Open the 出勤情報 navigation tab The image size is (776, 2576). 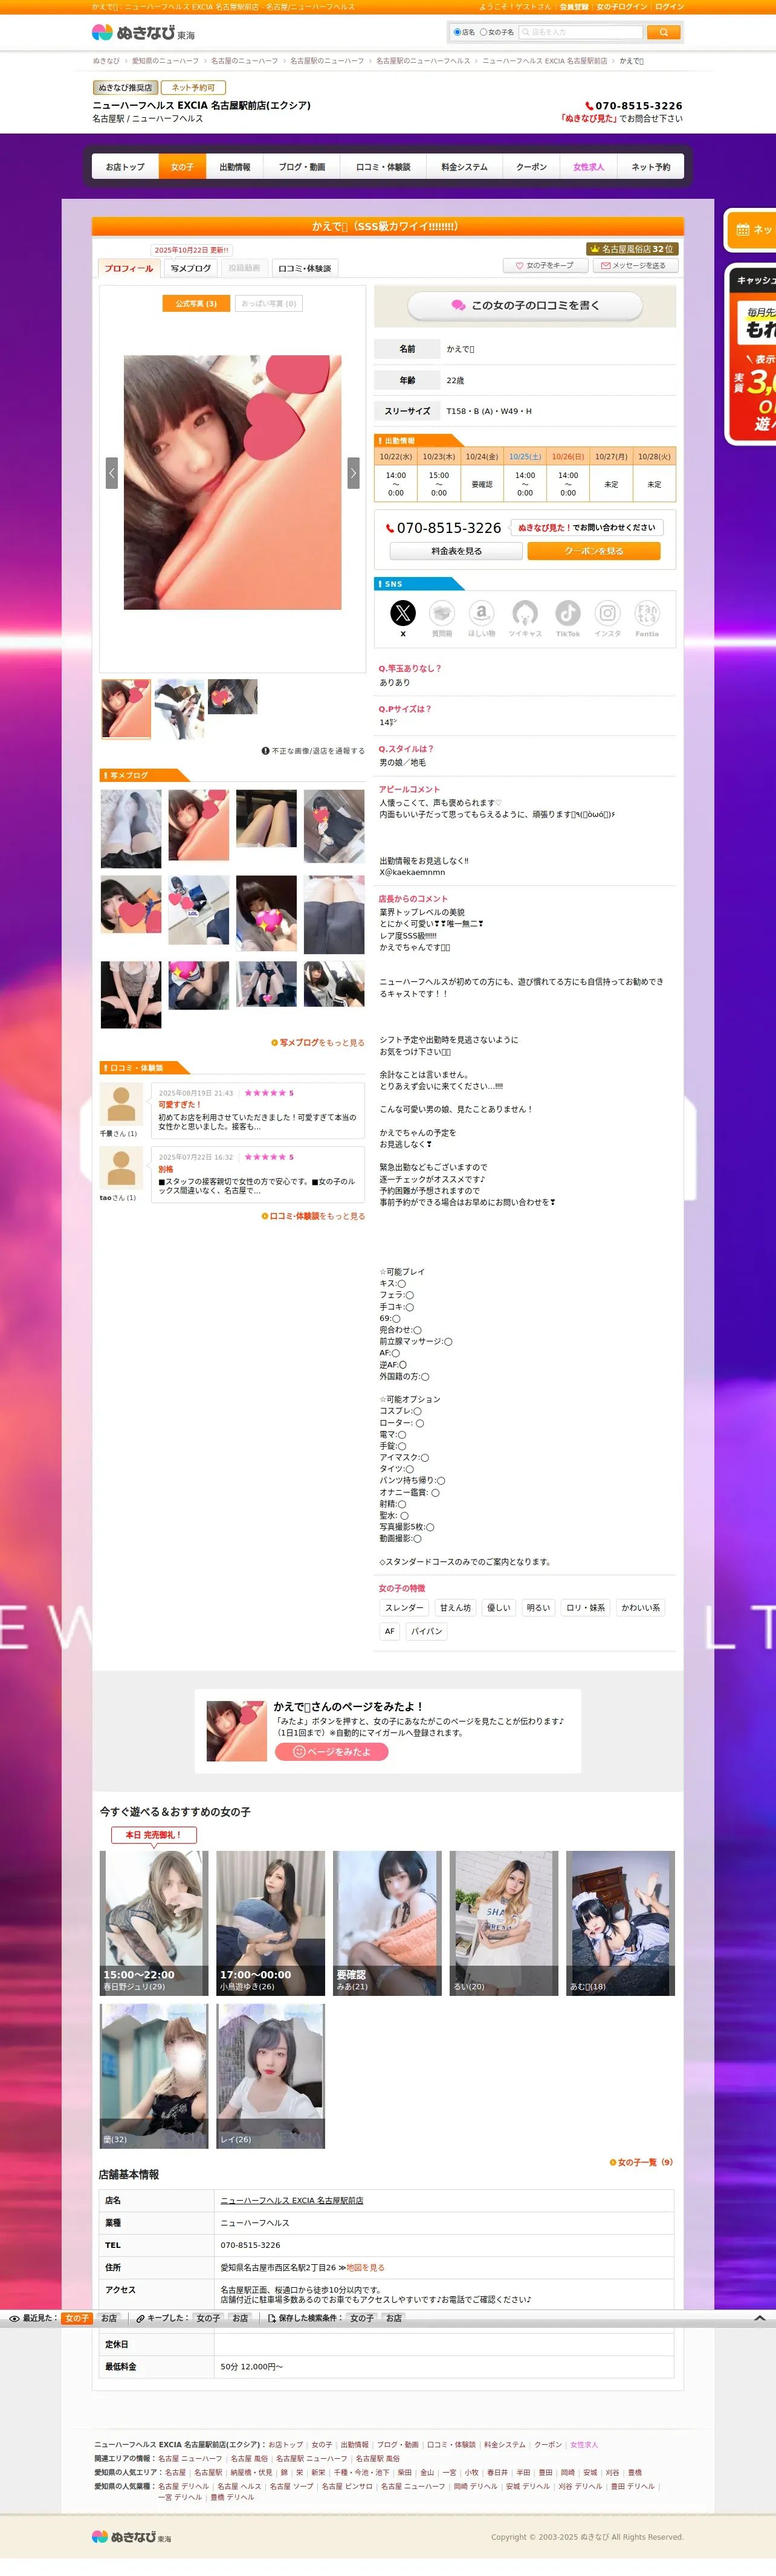point(235,167)
